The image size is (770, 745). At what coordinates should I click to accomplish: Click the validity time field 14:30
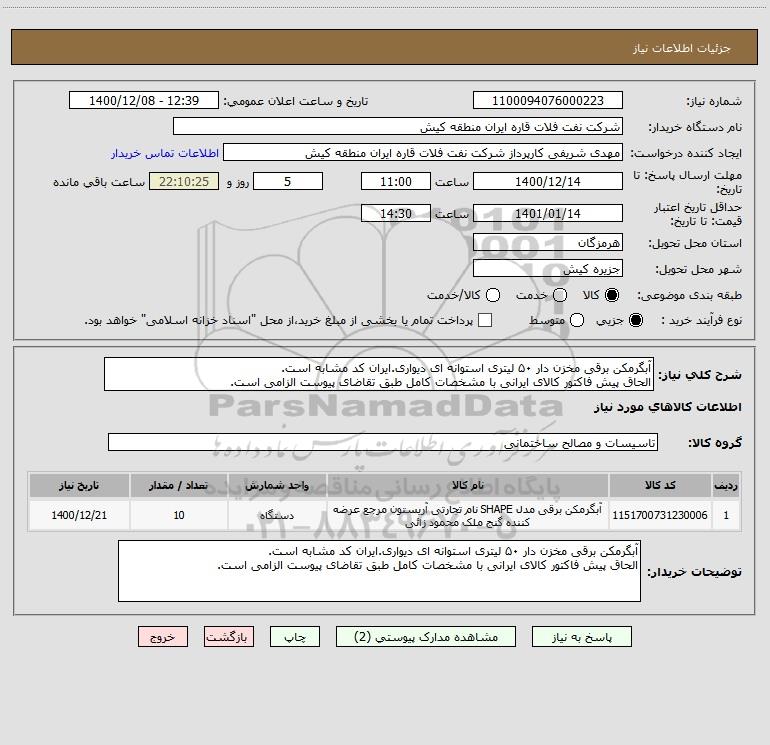pyautogui.click(x=396, y=213)
